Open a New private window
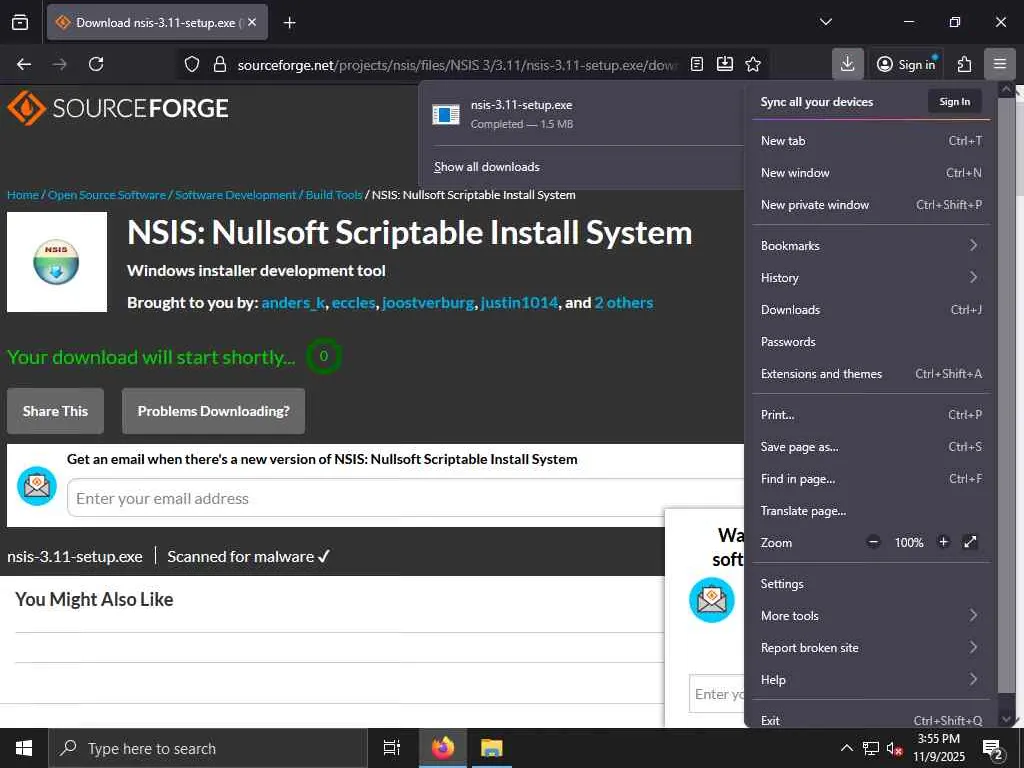1024x768 pixels. click(x=871, y=204)
